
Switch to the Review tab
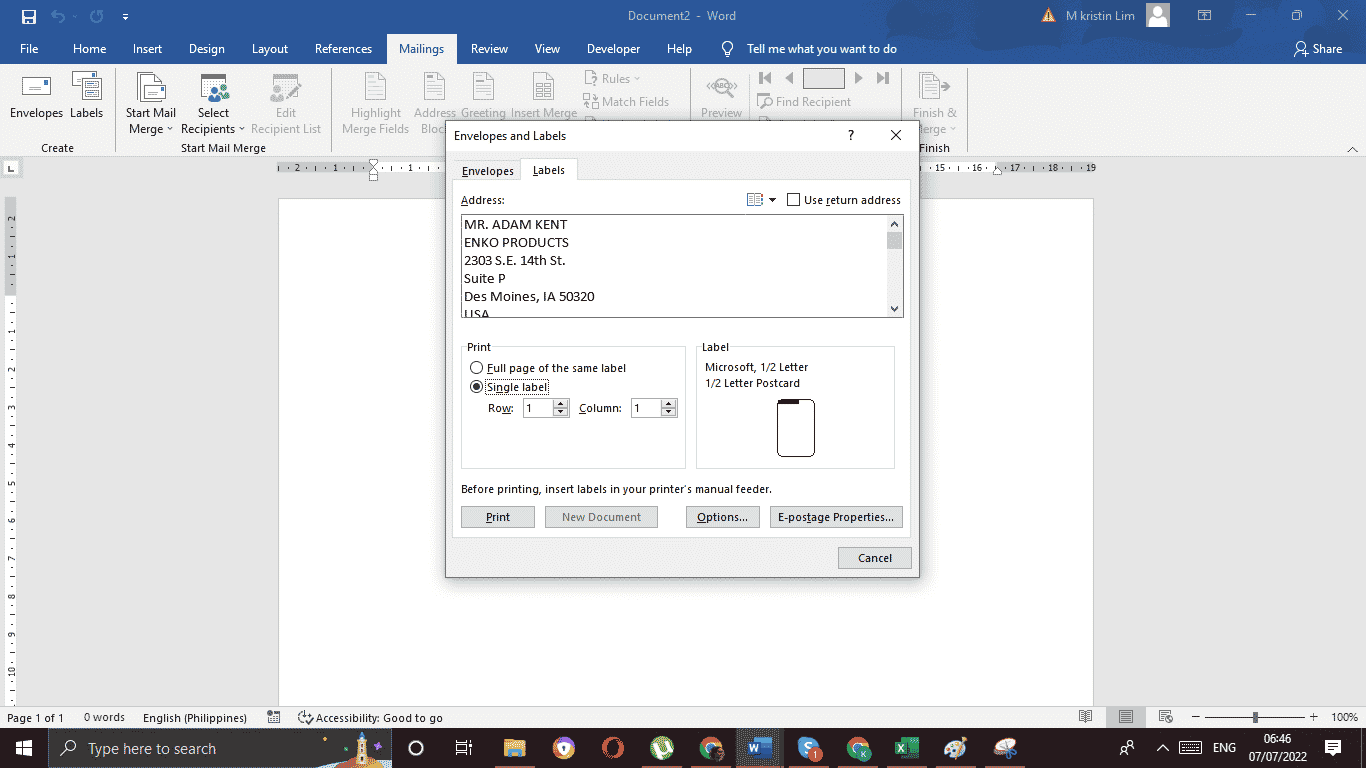coord(489,49)
